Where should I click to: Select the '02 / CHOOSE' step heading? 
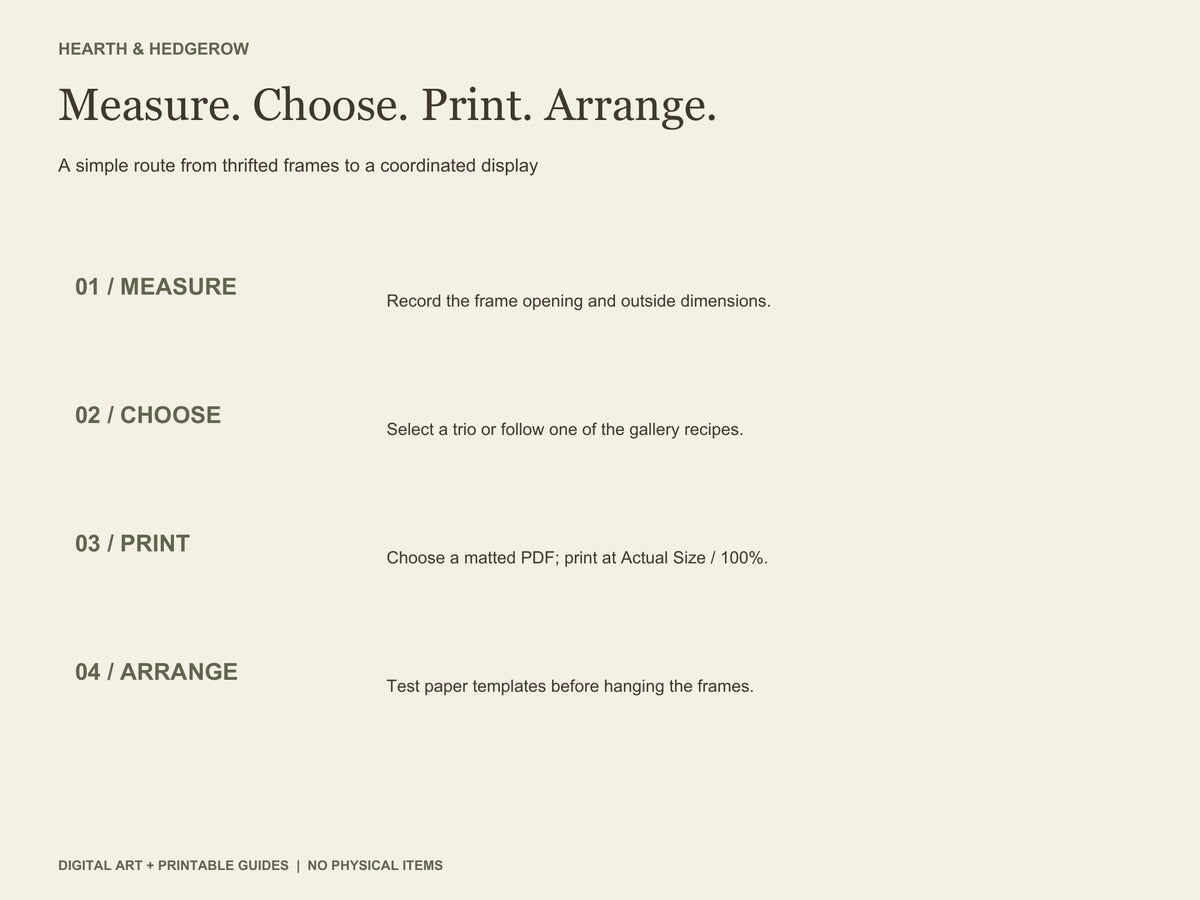(148, 415)
